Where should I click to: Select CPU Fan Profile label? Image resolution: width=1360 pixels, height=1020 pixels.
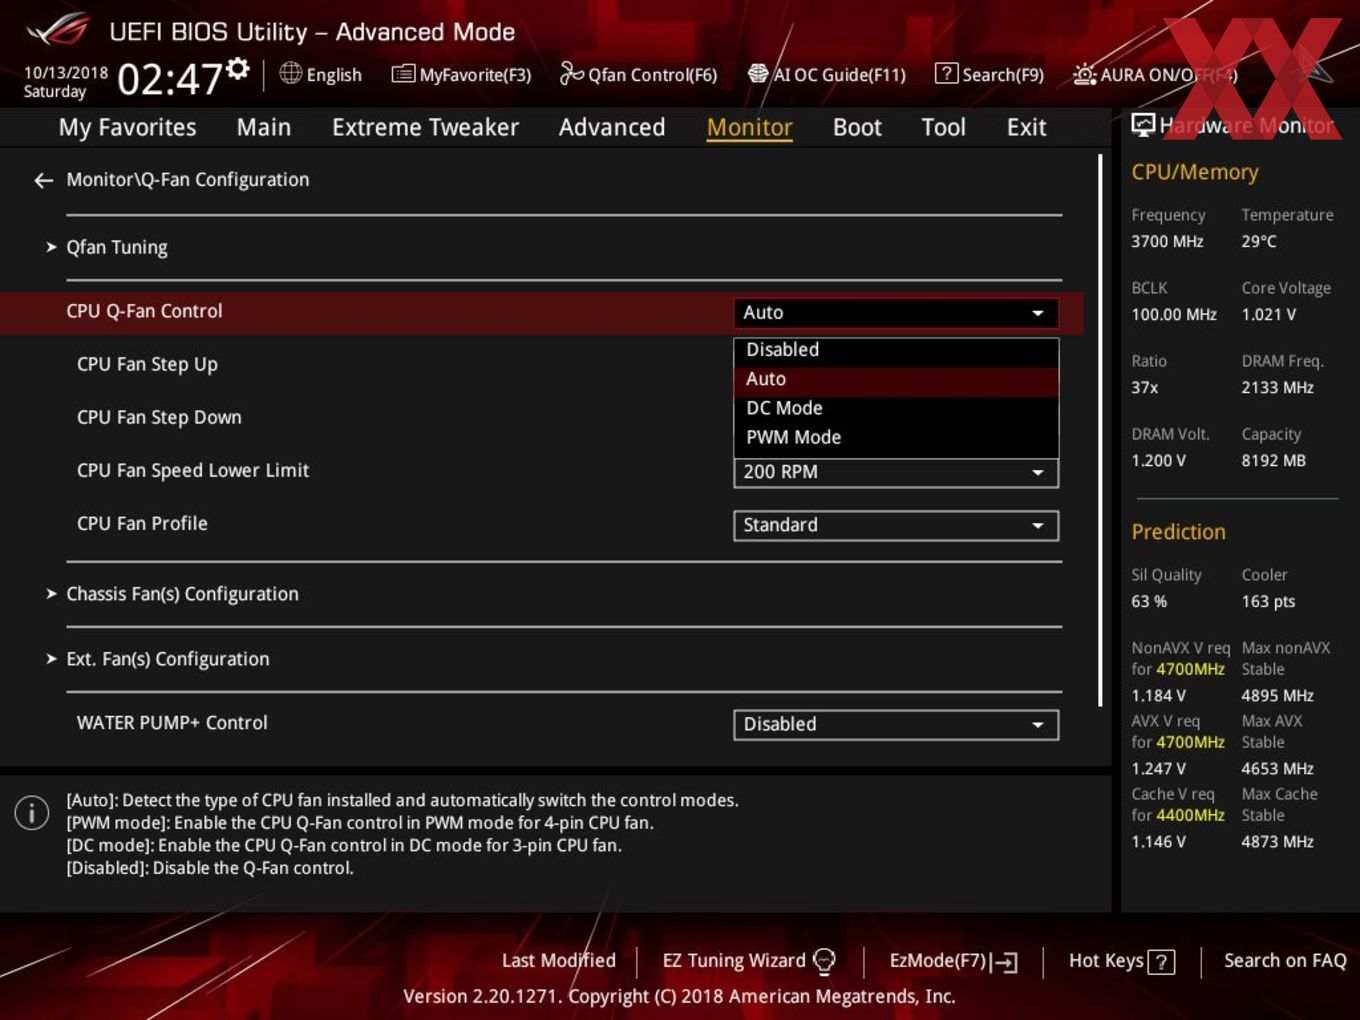[x=142, y=523]
